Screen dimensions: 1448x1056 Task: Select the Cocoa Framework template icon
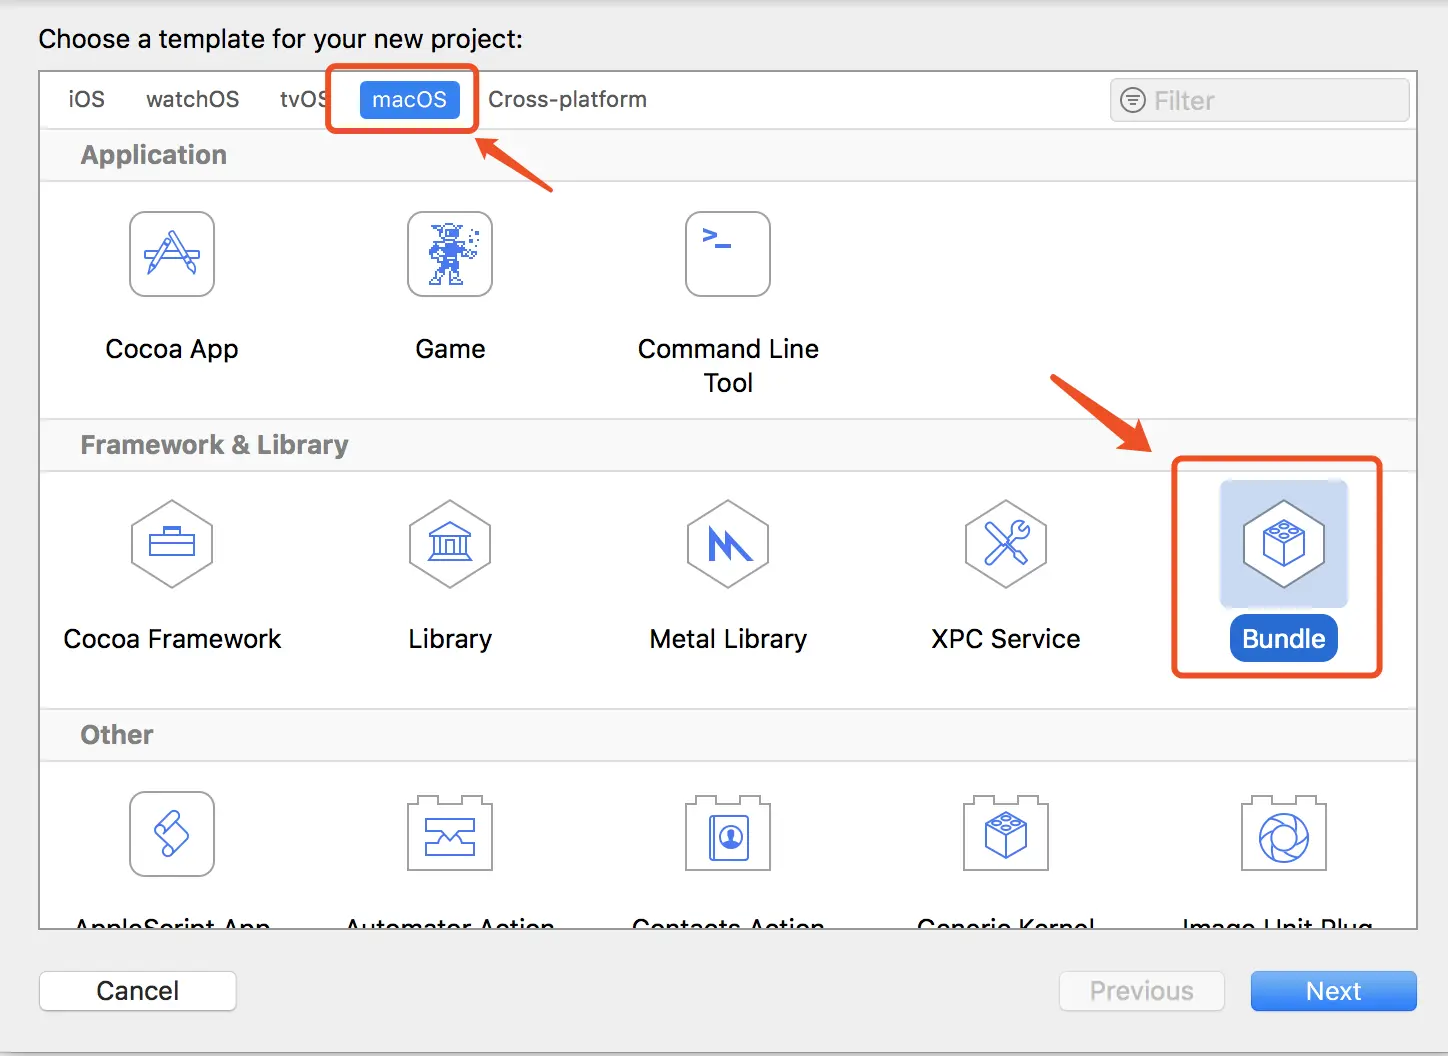172,544
